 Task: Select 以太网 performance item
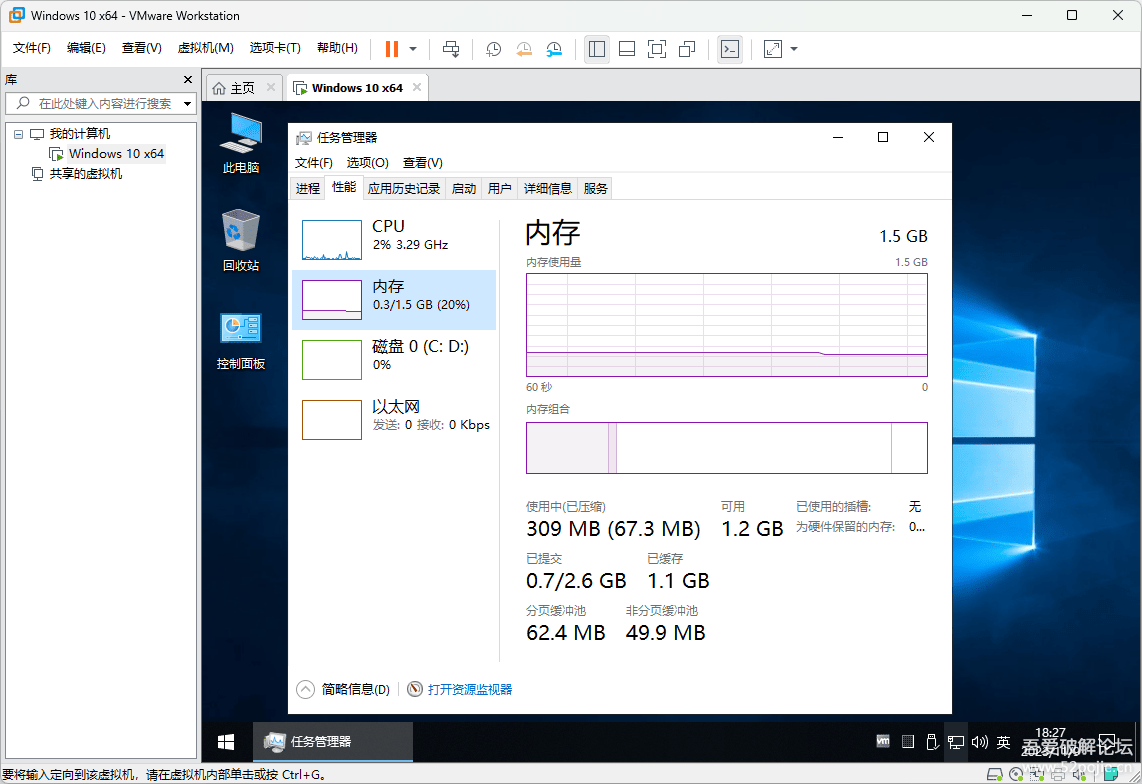(394, 419)
